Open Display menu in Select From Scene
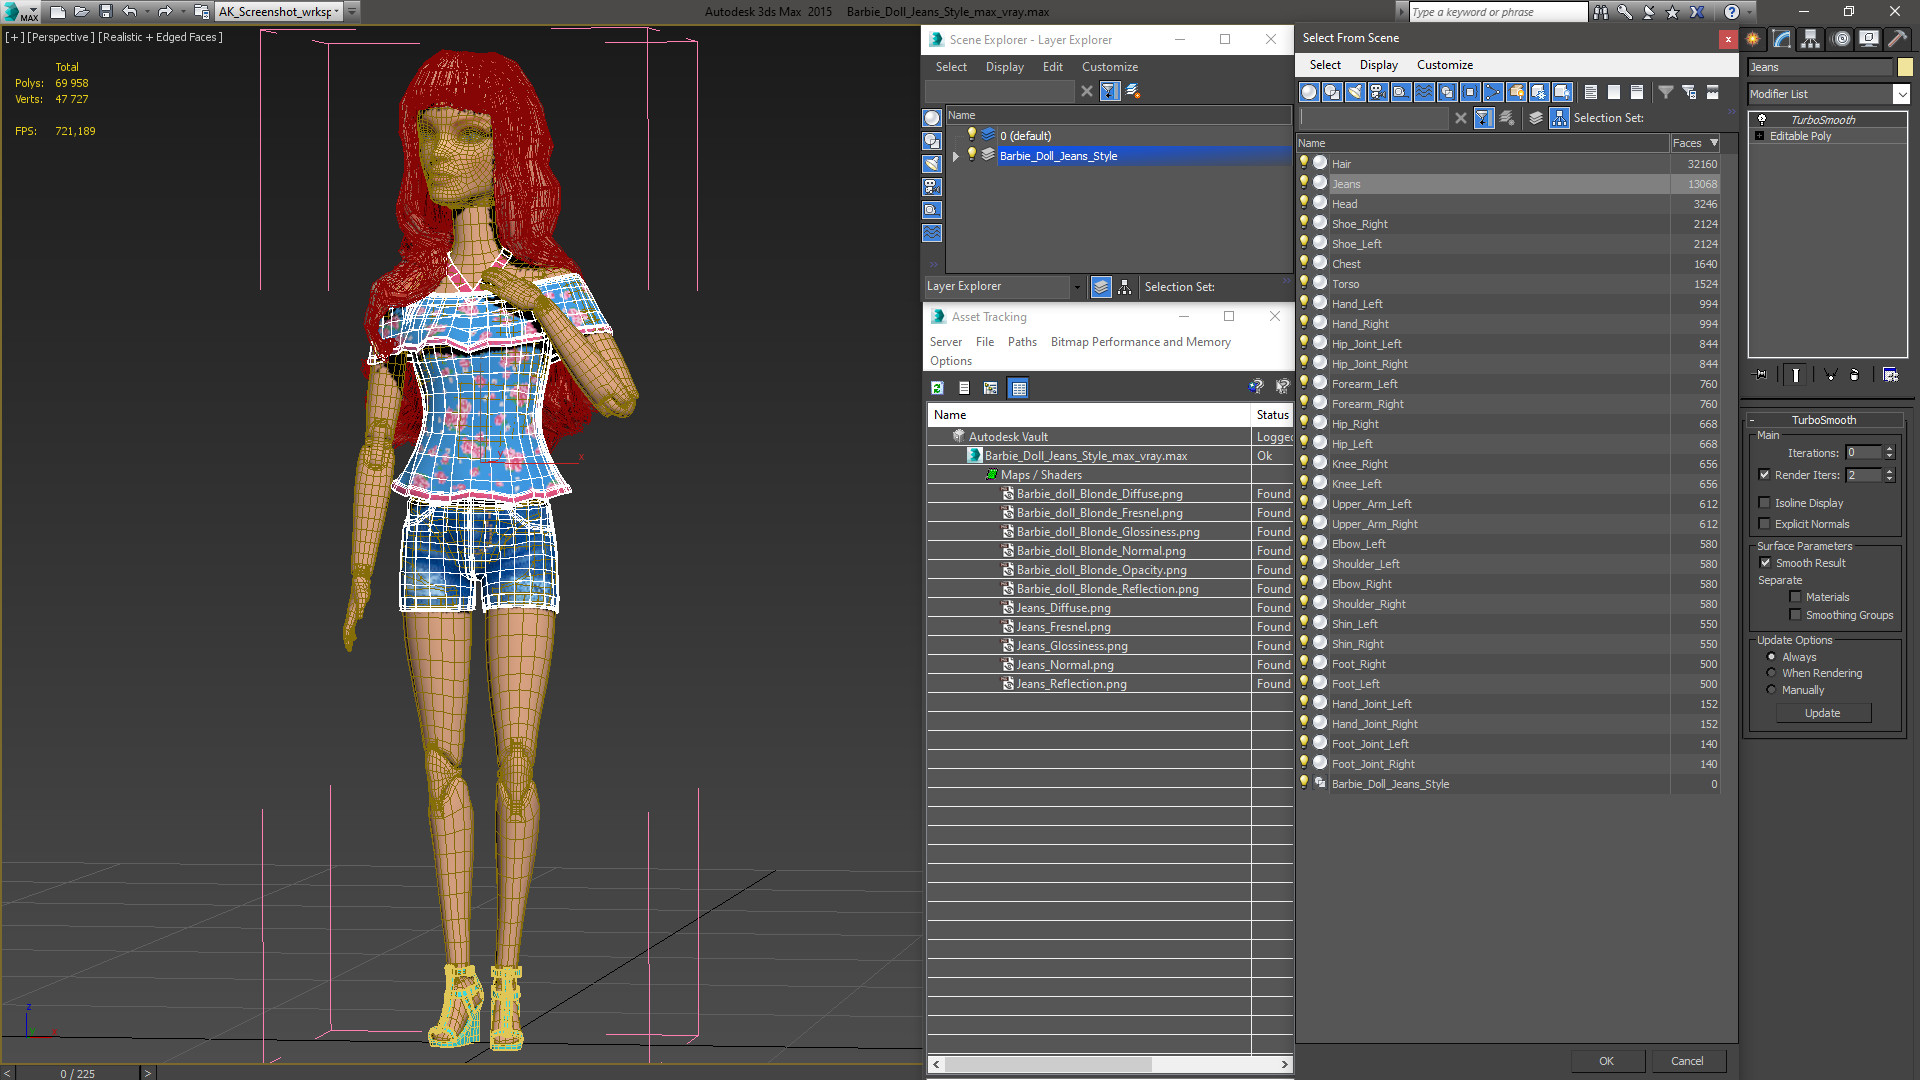Screen dimensions: 1920x1080 1378,65
